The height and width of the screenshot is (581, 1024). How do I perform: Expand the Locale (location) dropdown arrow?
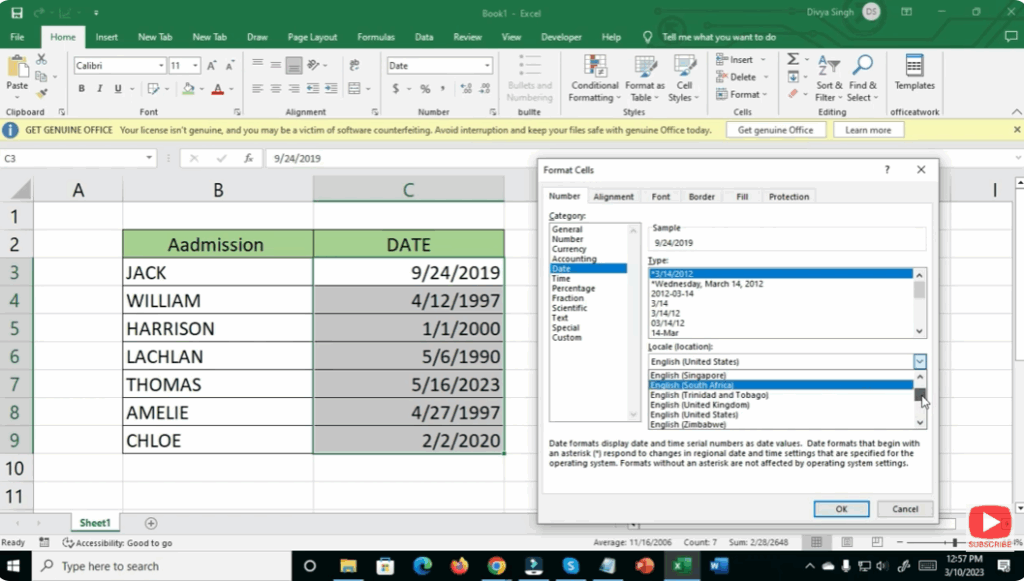pos(919,361)
